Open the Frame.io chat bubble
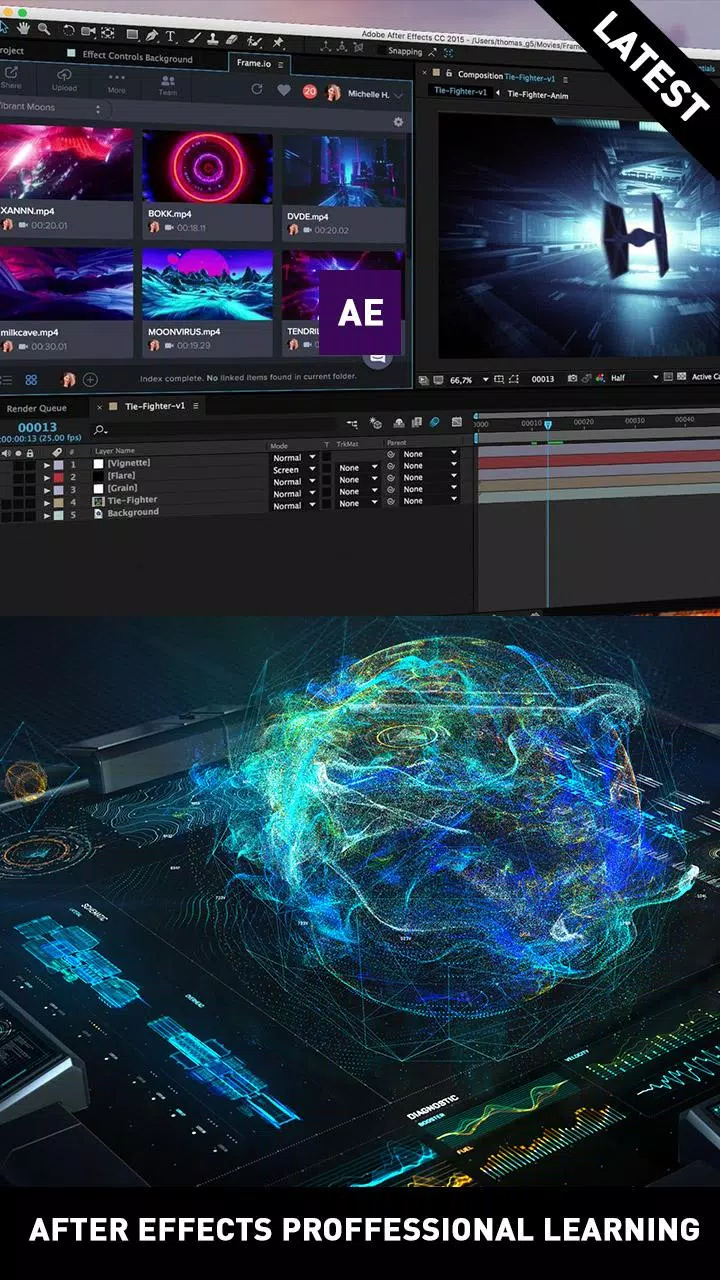Viewport: 720px width, 1280px height. pyautogui.click(x=377, y=356)
